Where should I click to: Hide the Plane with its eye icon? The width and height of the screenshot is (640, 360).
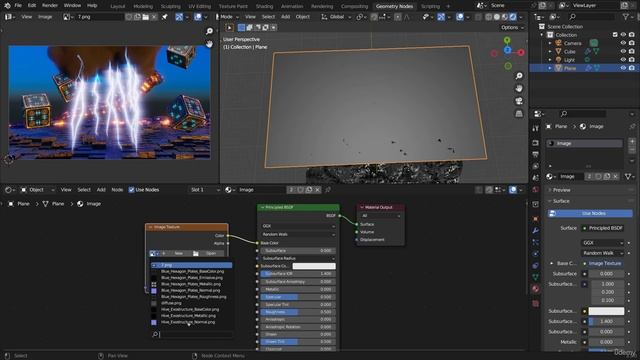(623, 68)
